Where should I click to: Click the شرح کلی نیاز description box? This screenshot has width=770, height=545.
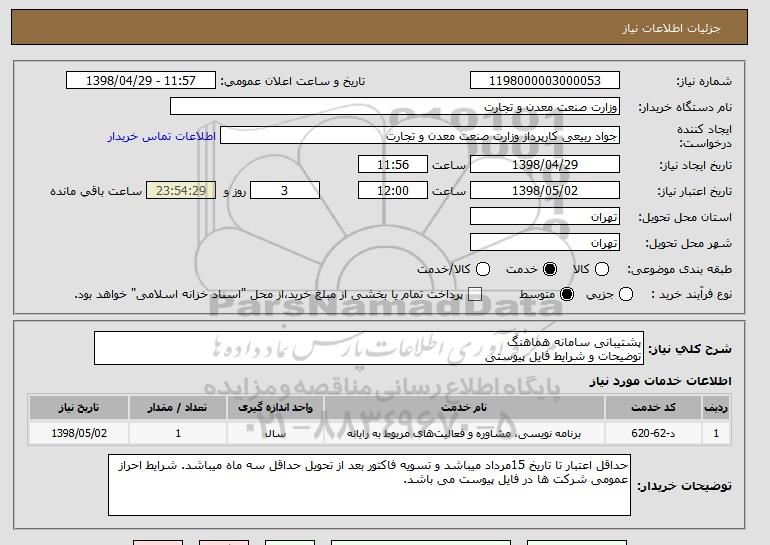[369, 348]
